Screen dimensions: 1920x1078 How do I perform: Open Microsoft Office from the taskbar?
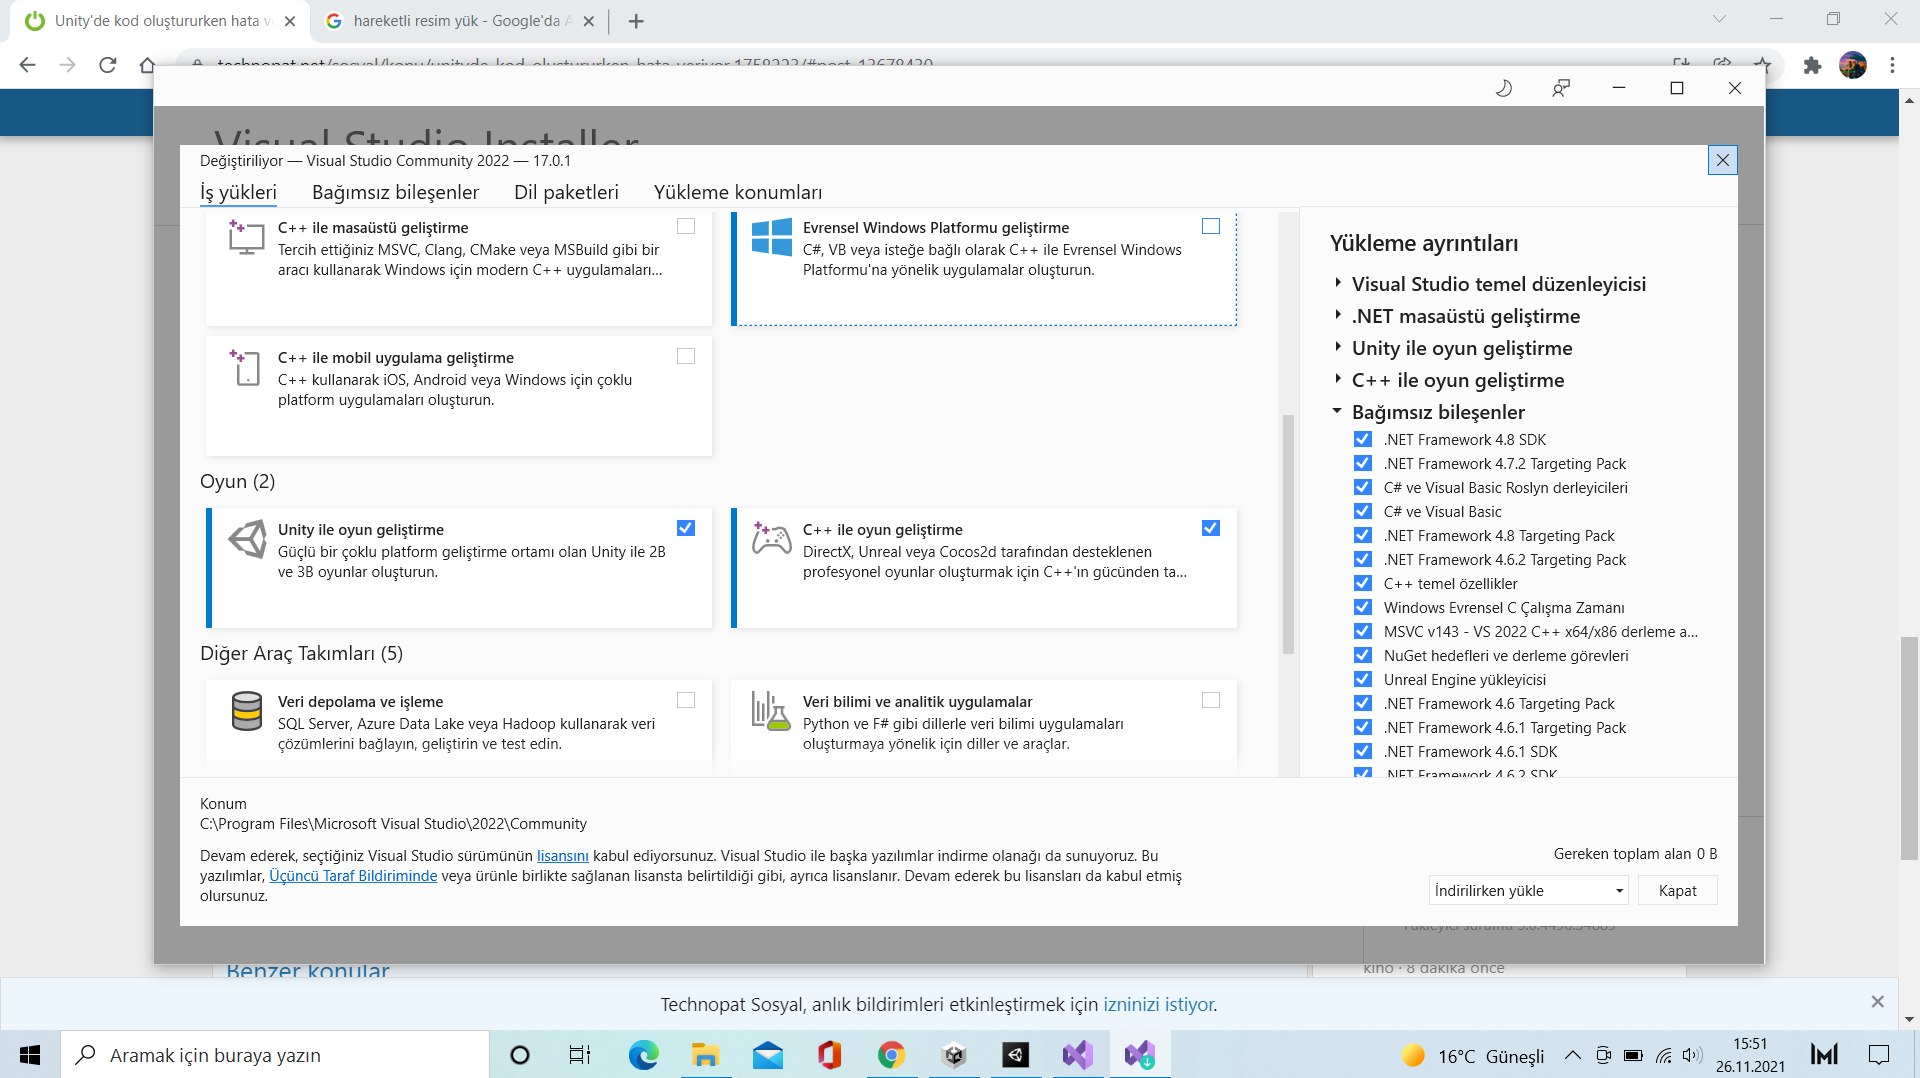click(x=829, y=1055)
